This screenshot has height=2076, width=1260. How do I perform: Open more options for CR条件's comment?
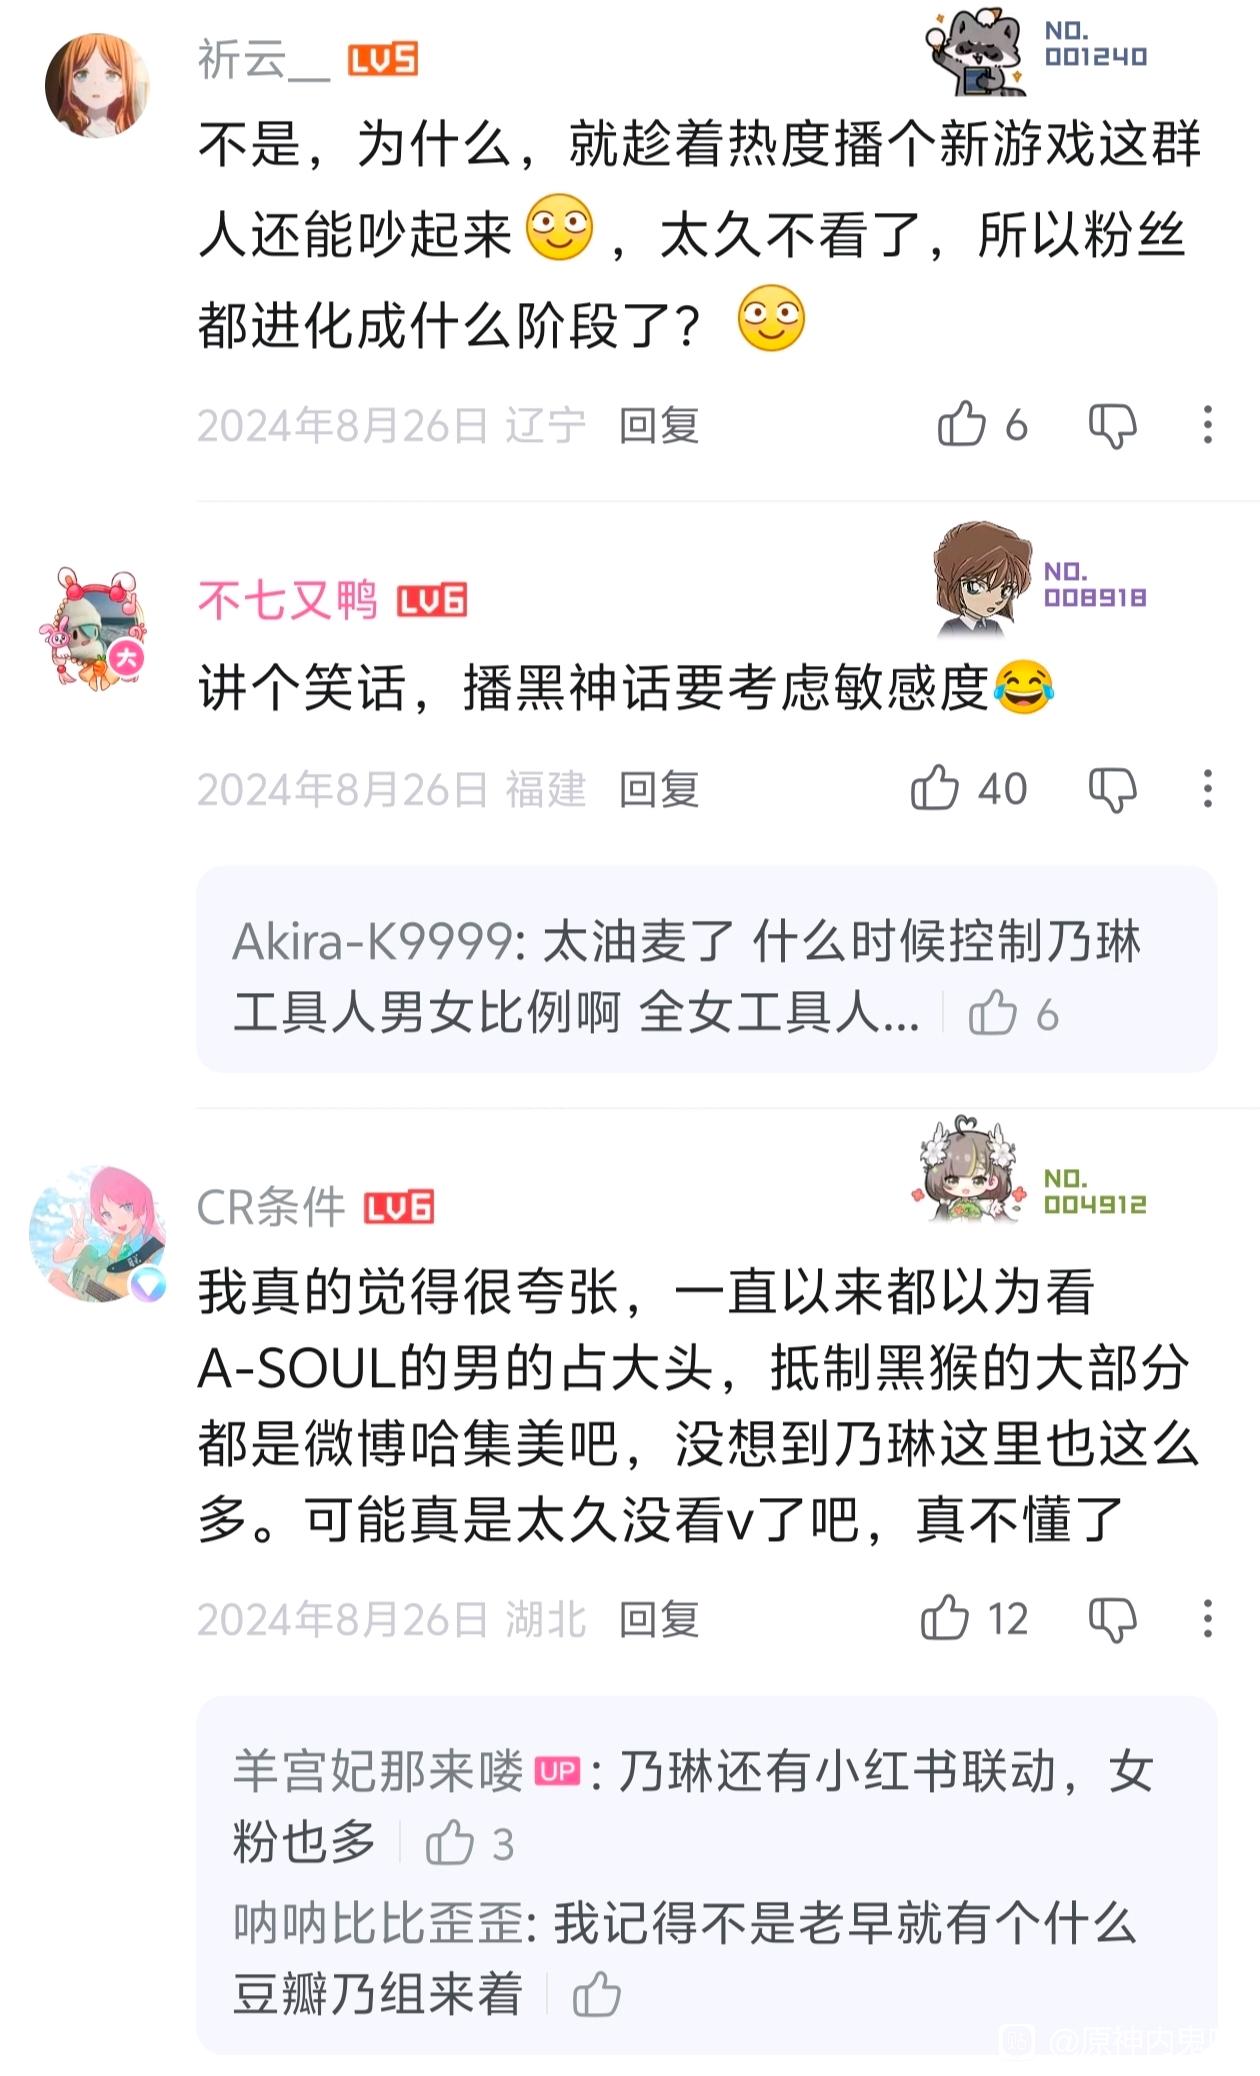(x=1208, y=1618)
